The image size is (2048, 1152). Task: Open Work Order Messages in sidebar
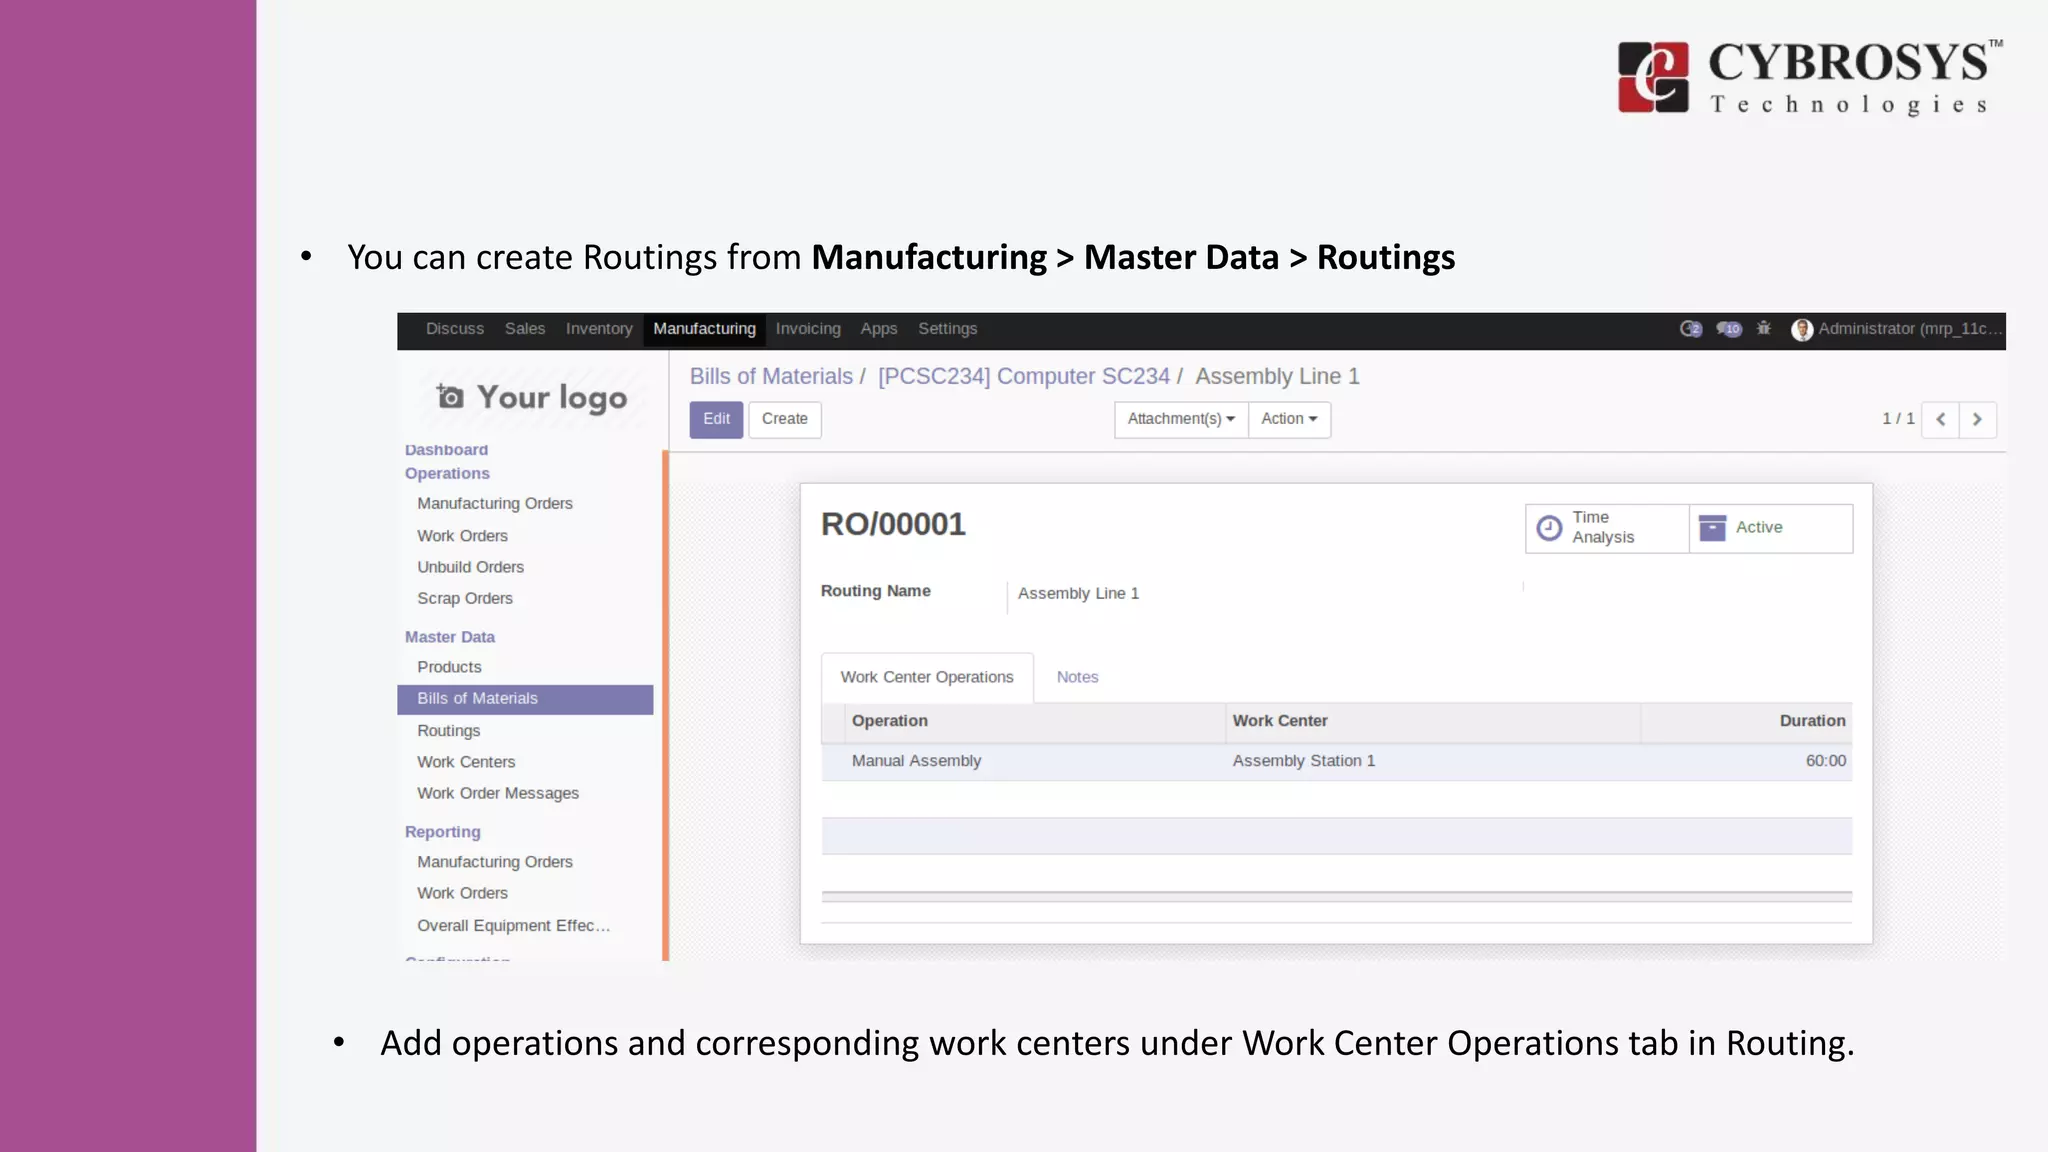pos(498,793)
